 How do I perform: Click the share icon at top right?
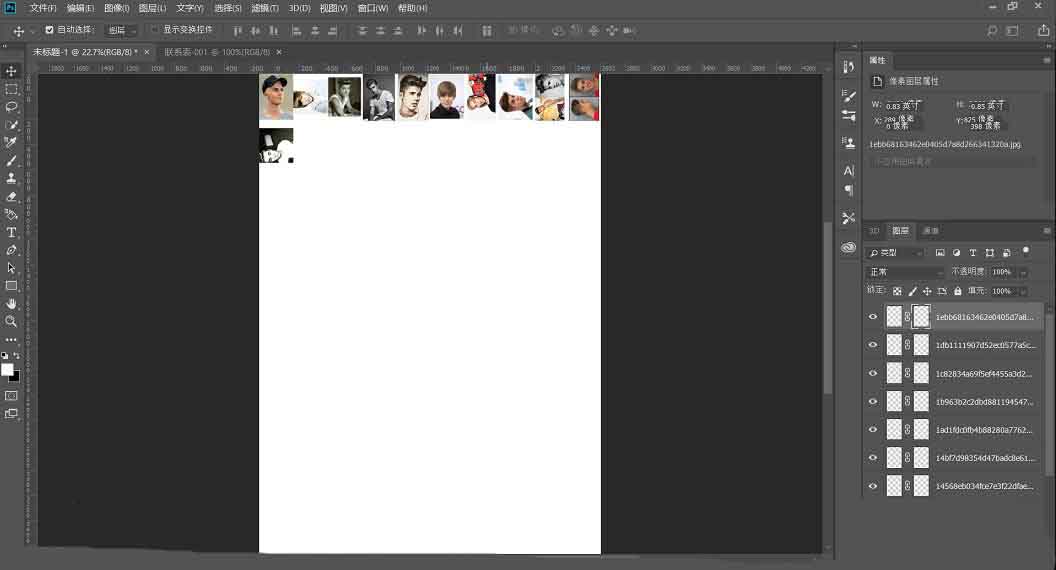tap(1043, 30)
